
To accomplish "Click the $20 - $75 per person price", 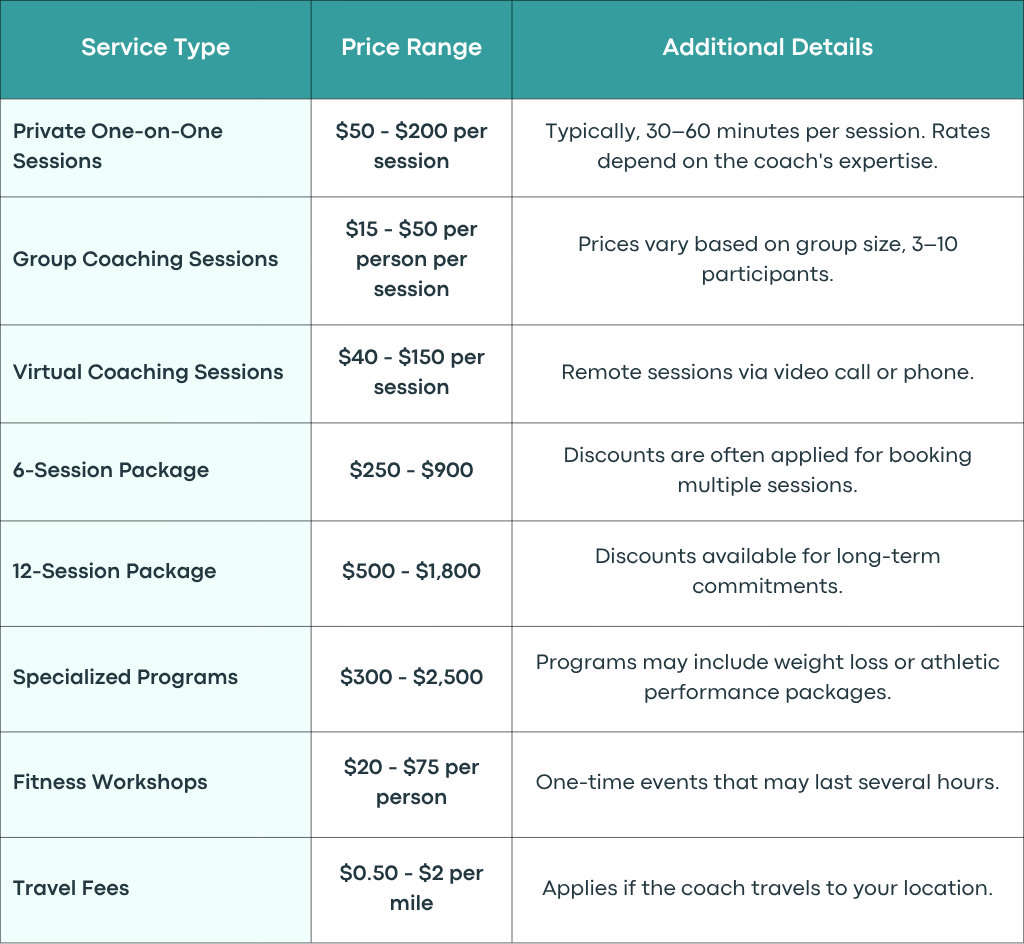I will point(411,782).
